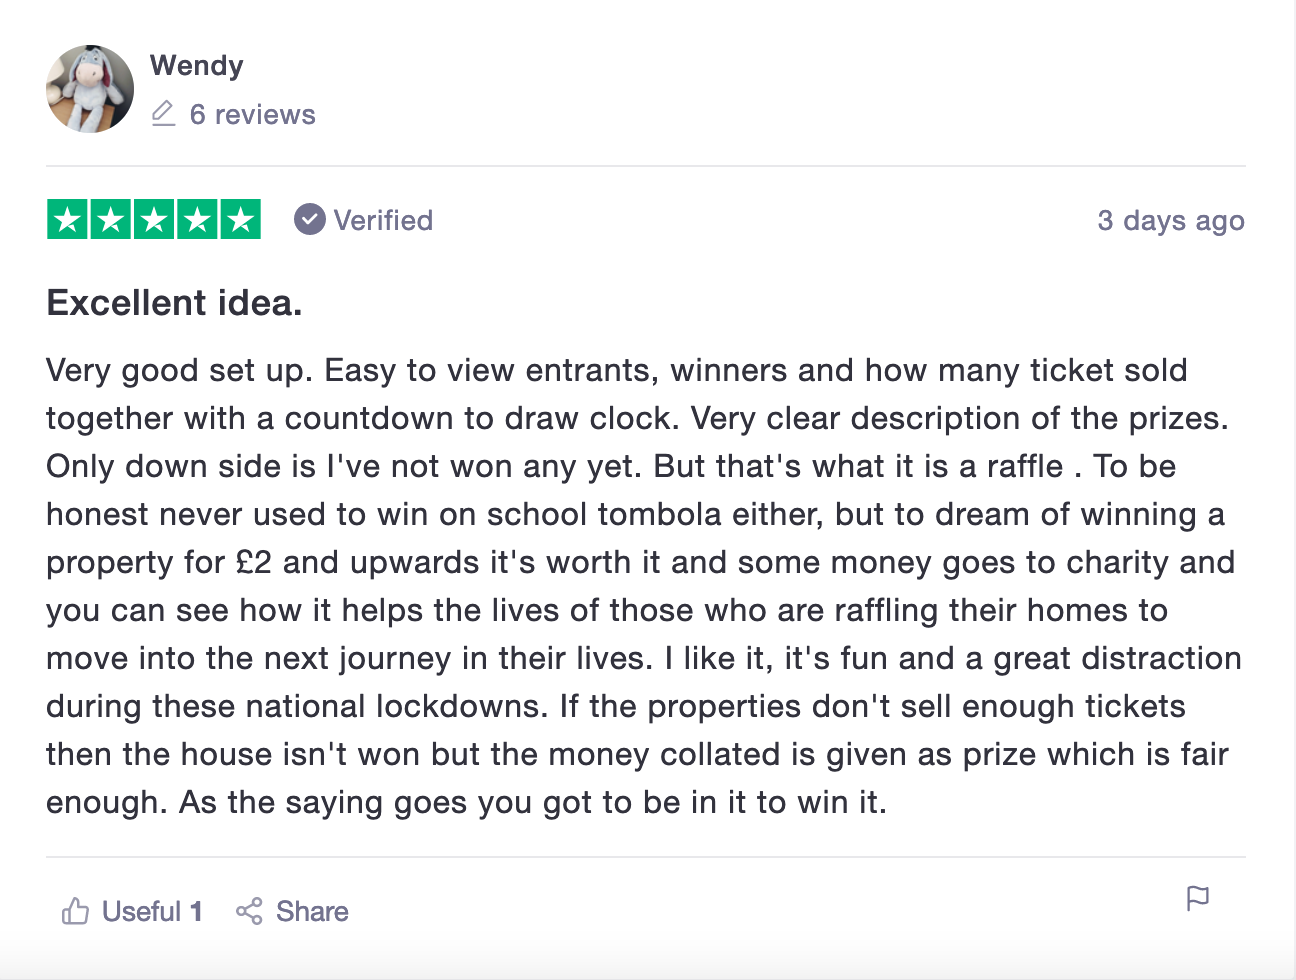Click the useful count number 1
The height and width of the screenshot is (980, 1296).
[196, 912]
